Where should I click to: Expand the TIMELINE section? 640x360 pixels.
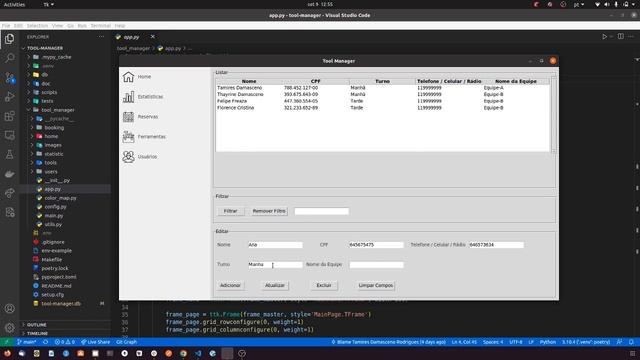[37, 333]
